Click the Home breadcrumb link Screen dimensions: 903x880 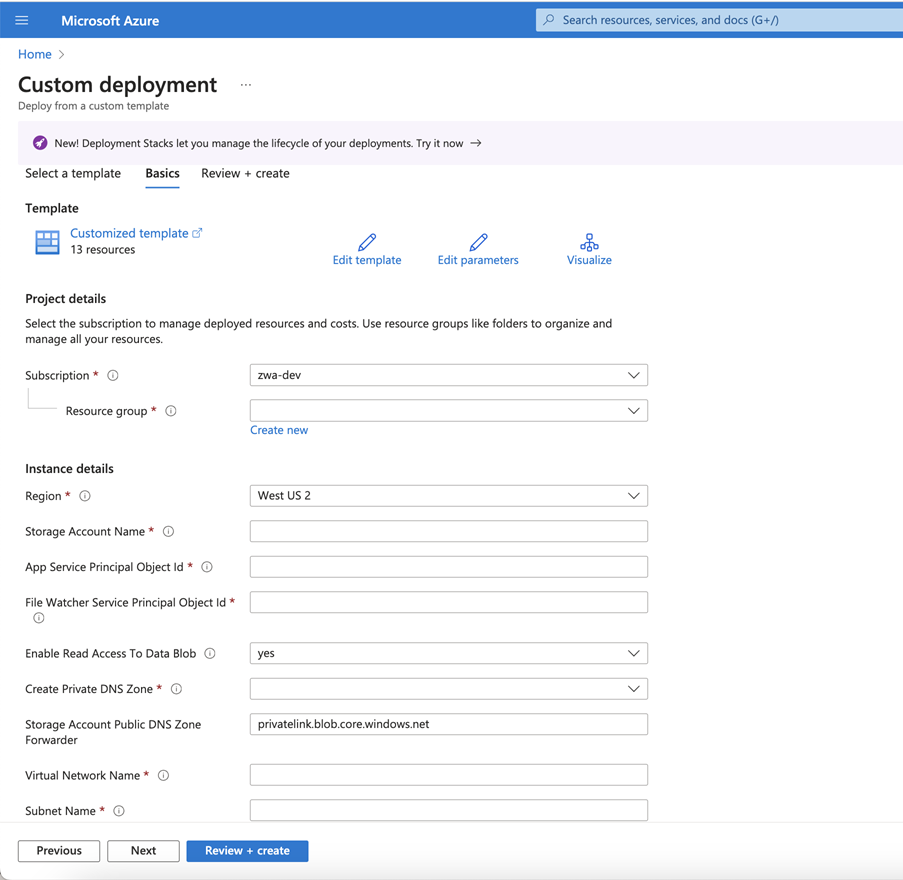tap(35, 54)
